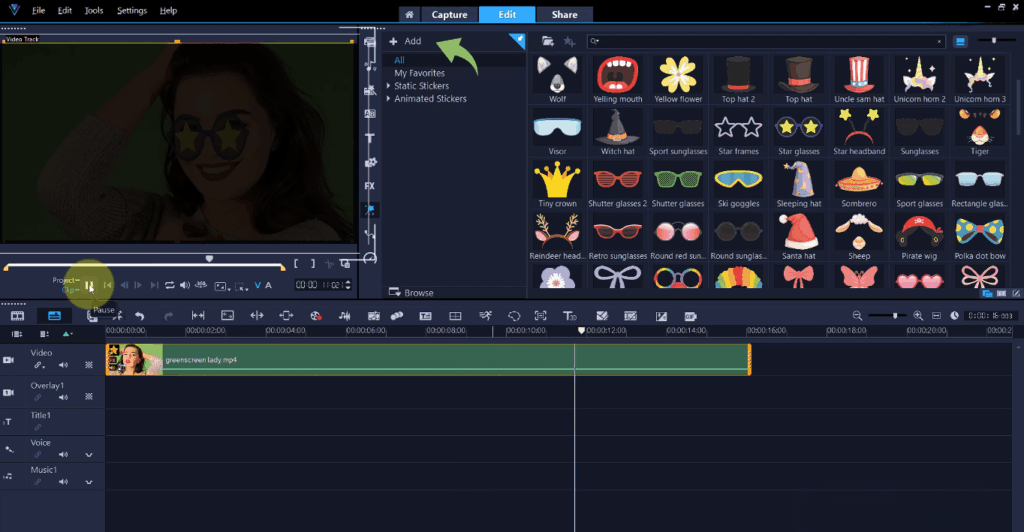The height and width of the screenshot is (532, 1024).
Task: Click the Browse button in library
Action: 411,292
